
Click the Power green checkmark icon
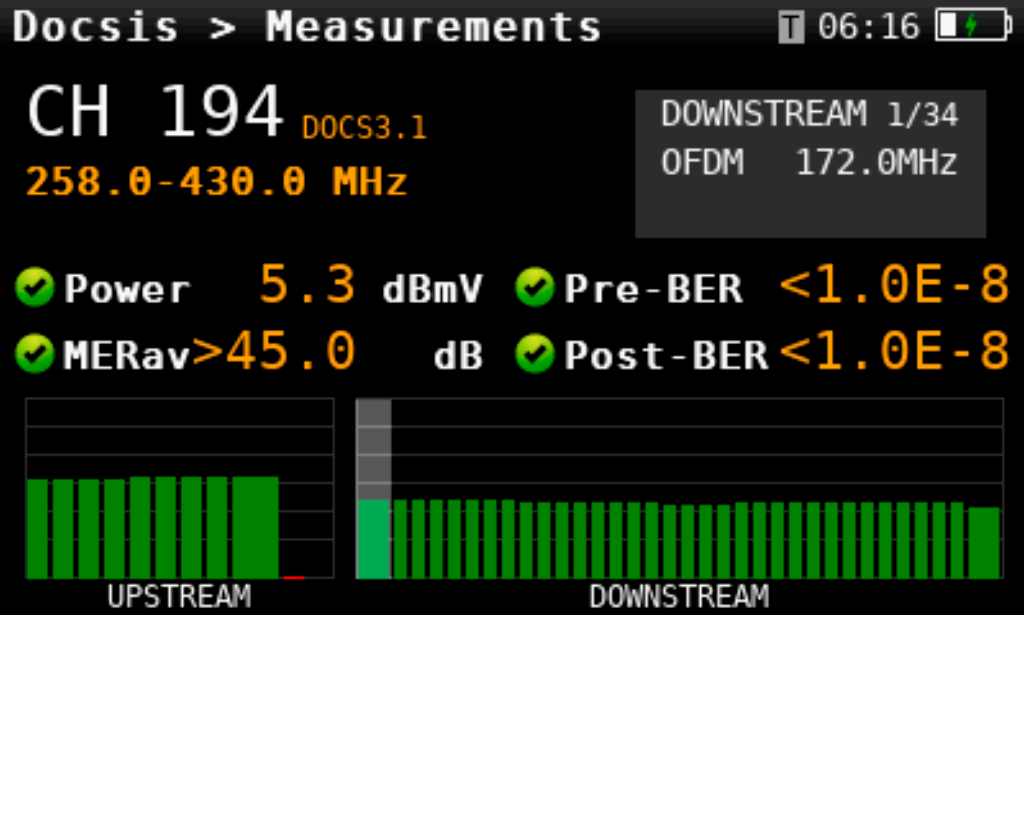click(35, 289)
